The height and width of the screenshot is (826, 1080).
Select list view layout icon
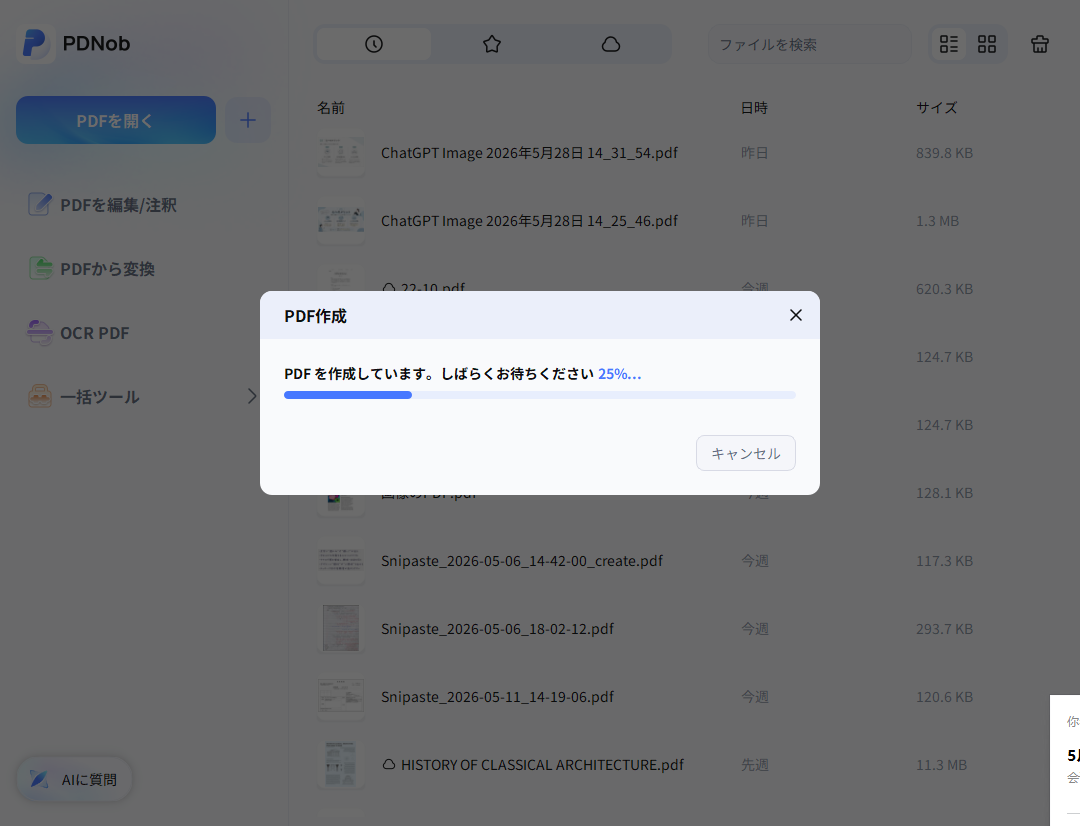(x=949, y=44)
